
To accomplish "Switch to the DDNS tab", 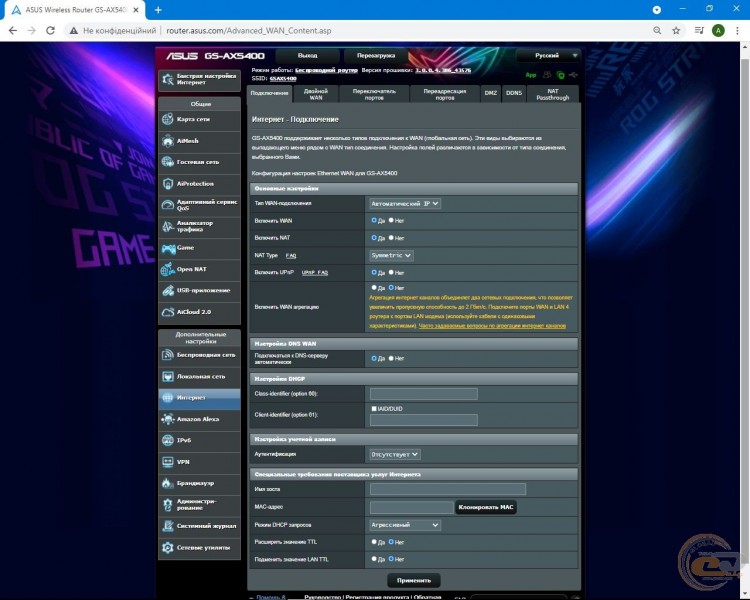I will click(514, 94).
